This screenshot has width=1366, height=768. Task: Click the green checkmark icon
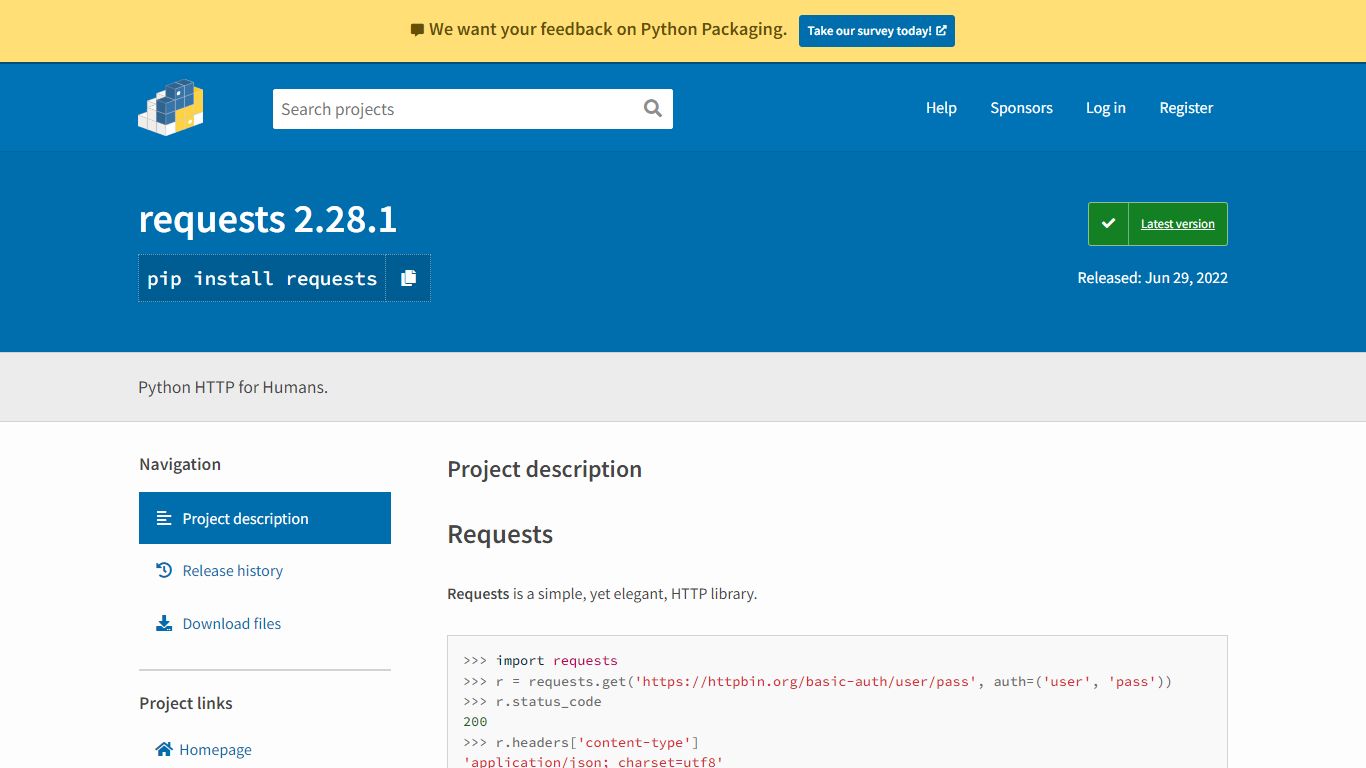pos(1108,224)
